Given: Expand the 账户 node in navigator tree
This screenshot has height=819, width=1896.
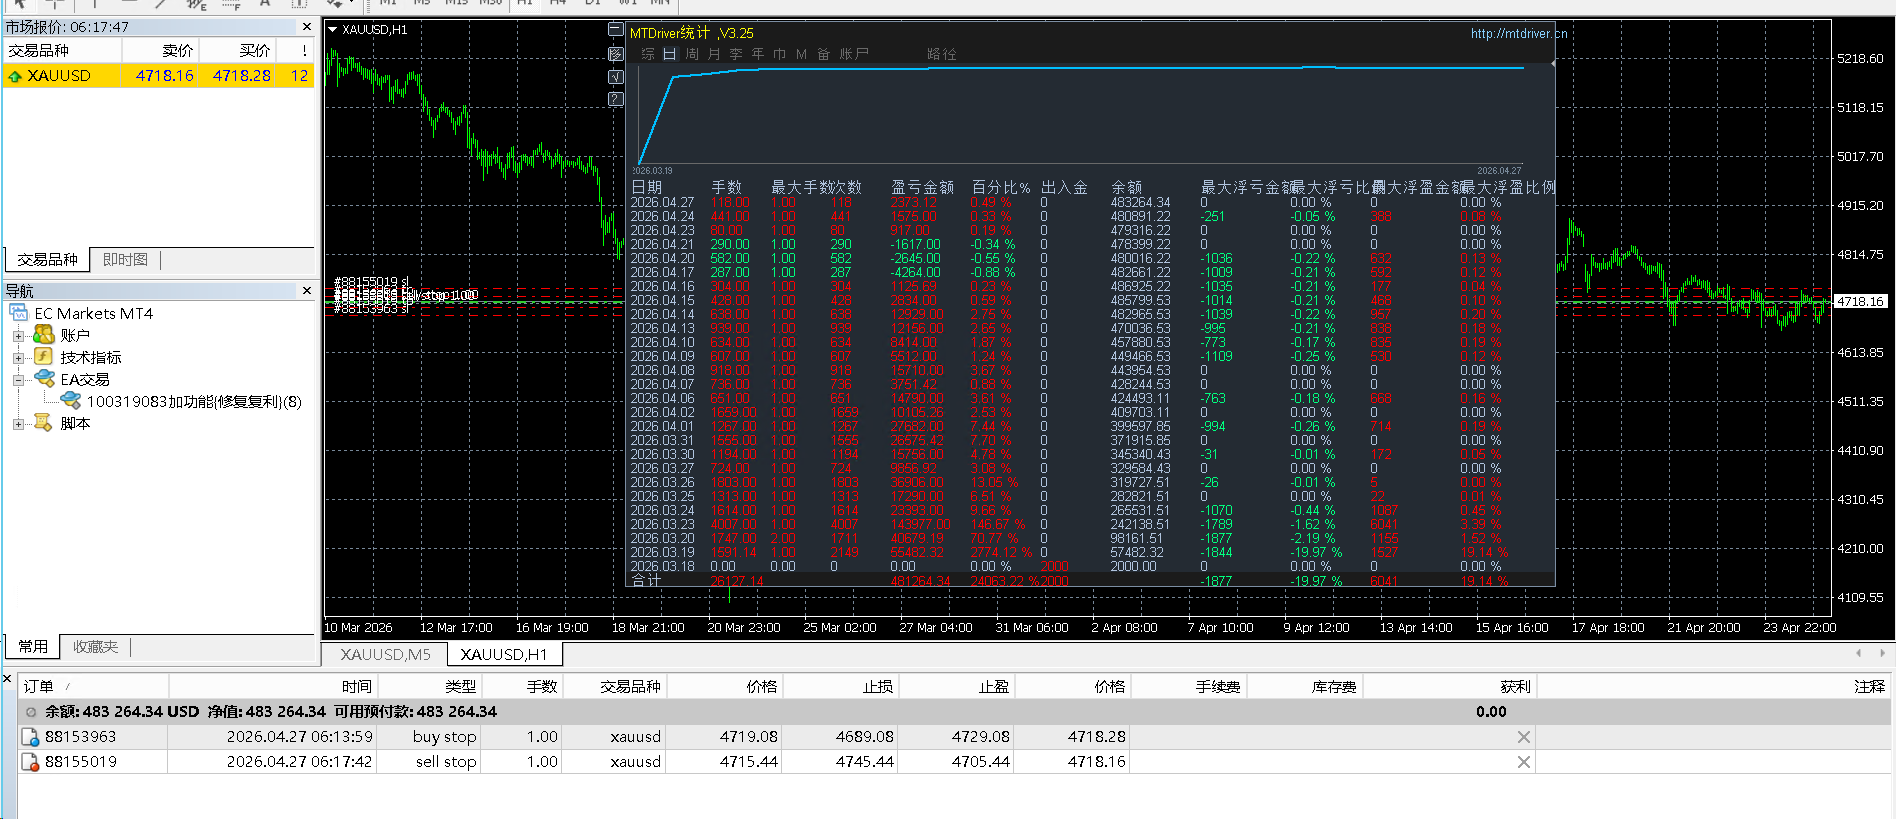Looking at the screenshot, I should [x=18, y=336].
